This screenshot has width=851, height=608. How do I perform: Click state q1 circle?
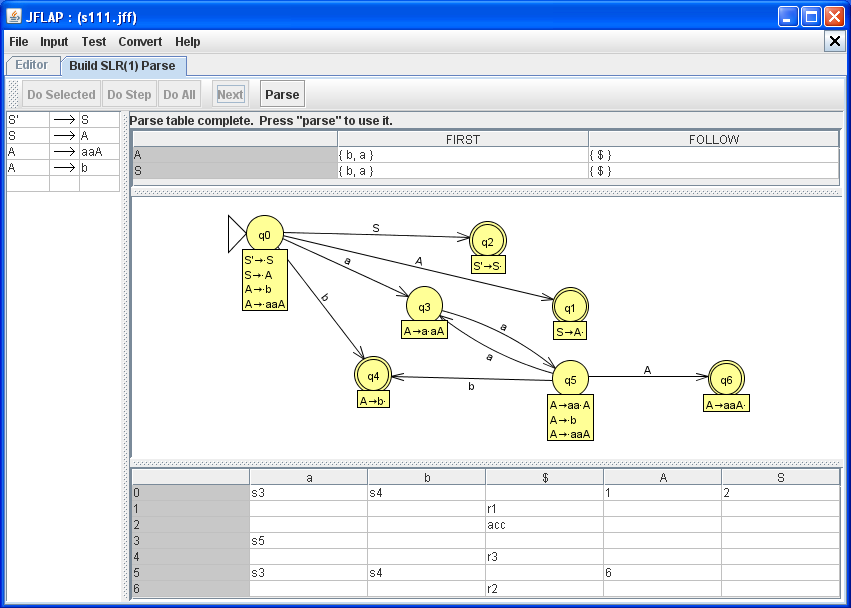pyautogui.click(x=570, y=306)
